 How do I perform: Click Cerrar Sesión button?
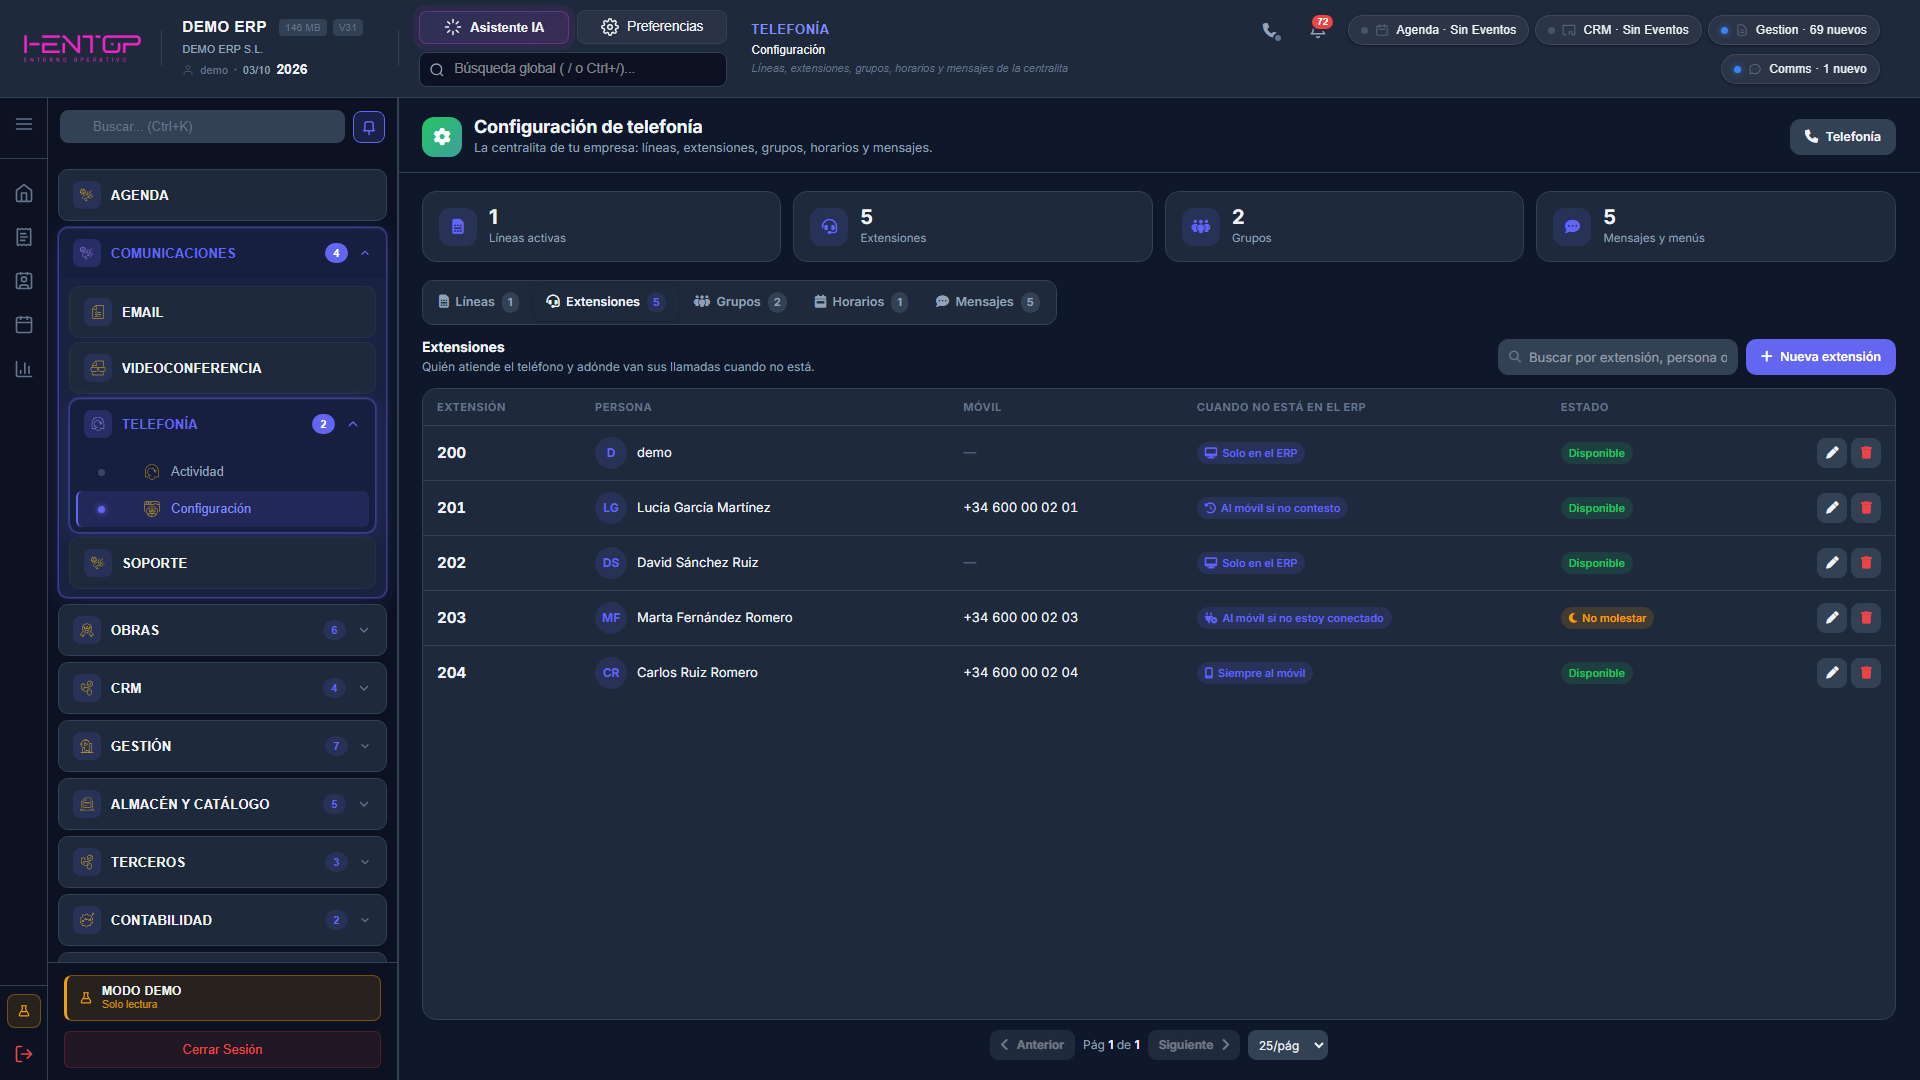click(222, 1049)
